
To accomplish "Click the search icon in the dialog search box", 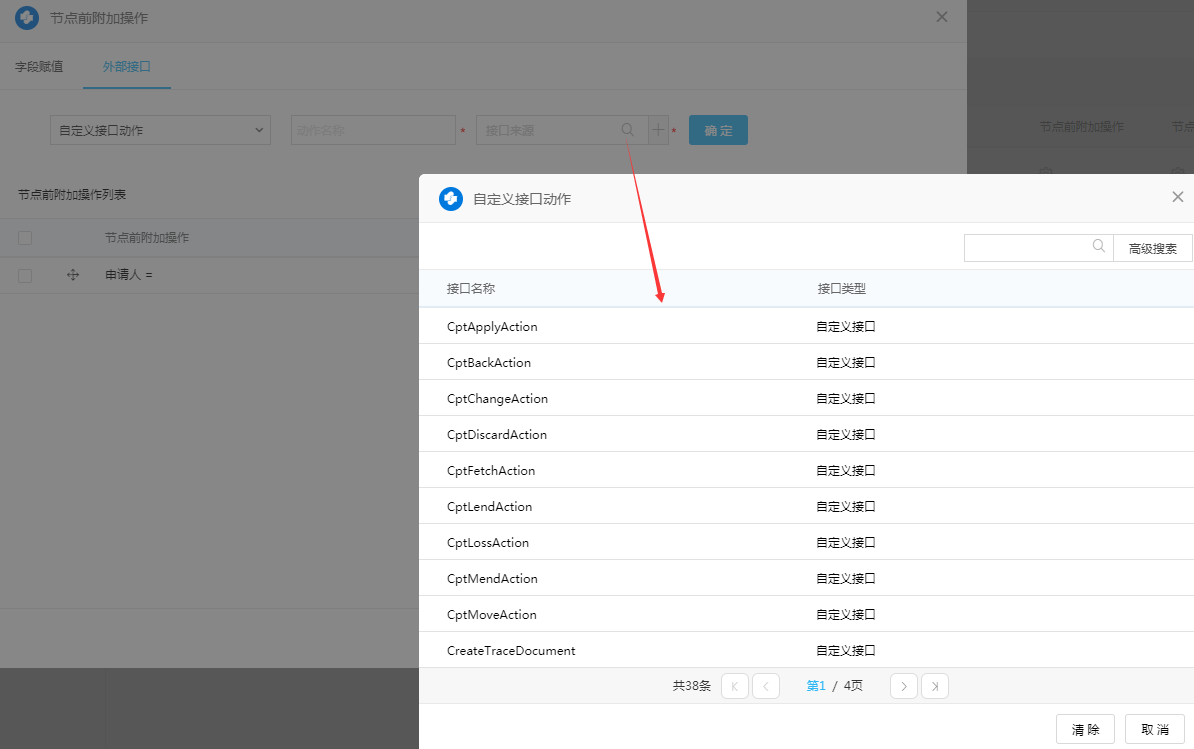I will tap(1098, 247).
